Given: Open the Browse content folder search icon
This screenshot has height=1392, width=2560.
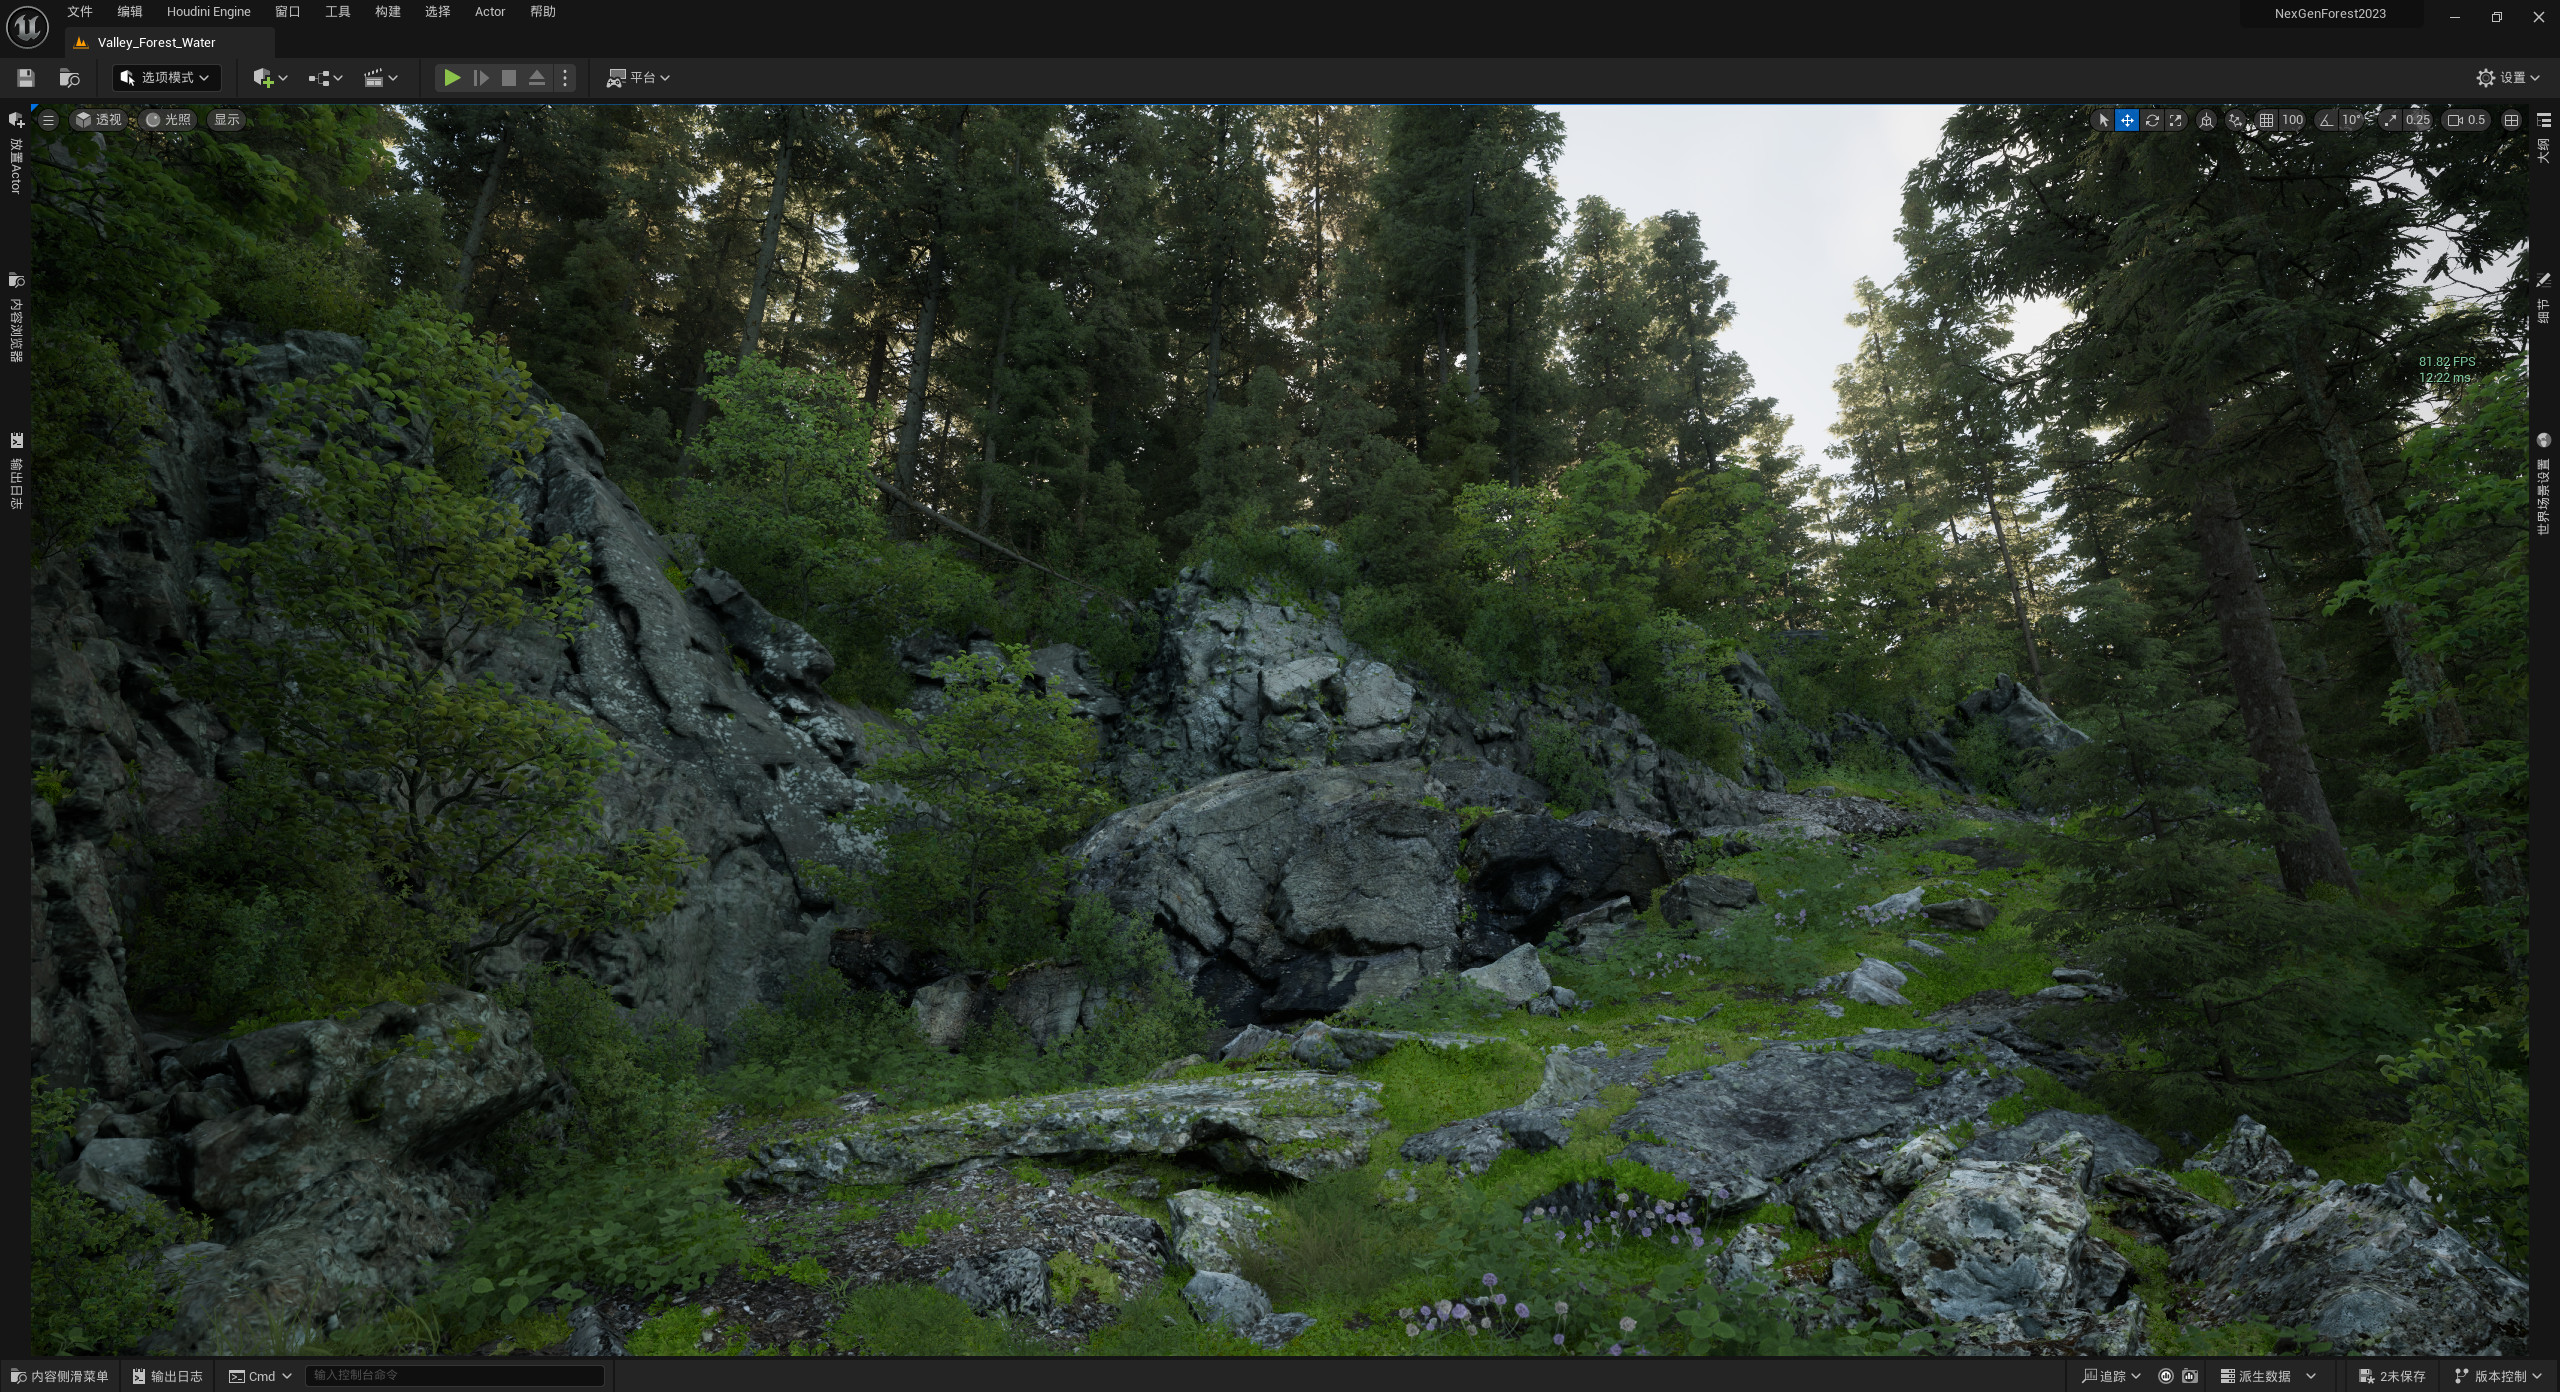Looking at the screenshot, I should 69,78.
